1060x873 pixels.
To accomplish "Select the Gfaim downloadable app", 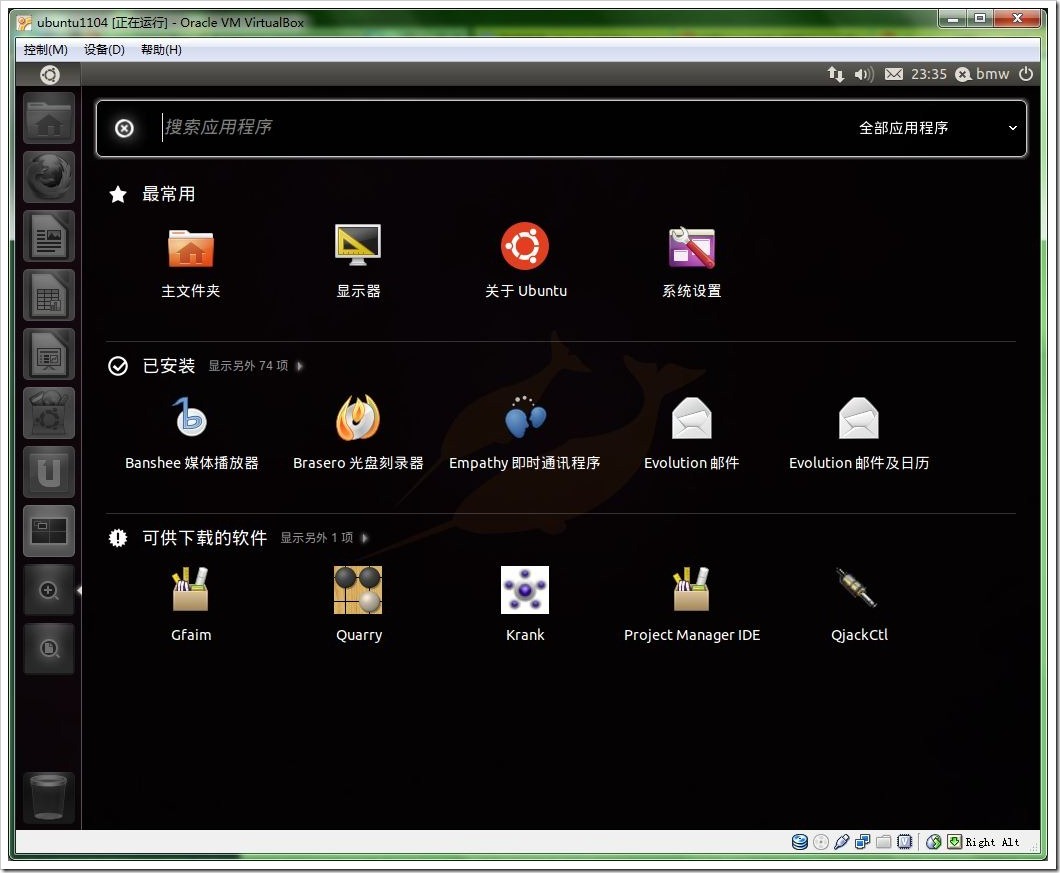I will 191,605.
